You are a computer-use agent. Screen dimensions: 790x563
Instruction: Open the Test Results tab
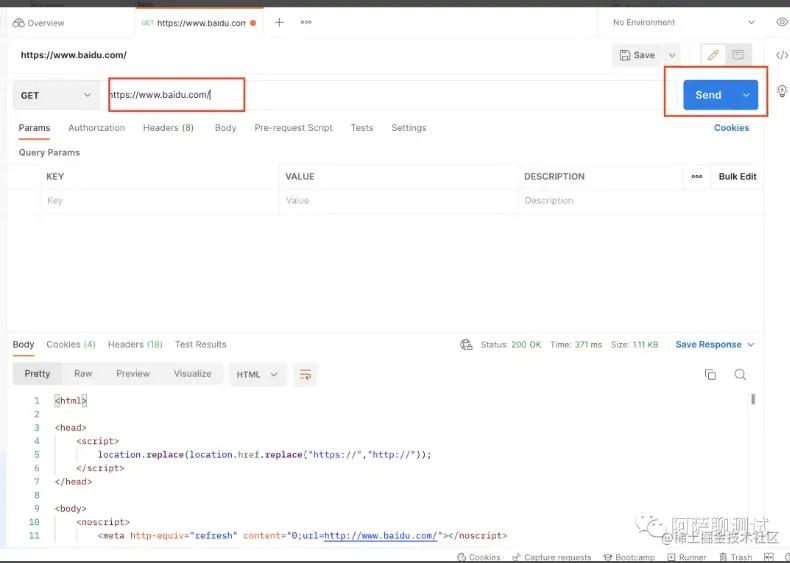(201, 345)
